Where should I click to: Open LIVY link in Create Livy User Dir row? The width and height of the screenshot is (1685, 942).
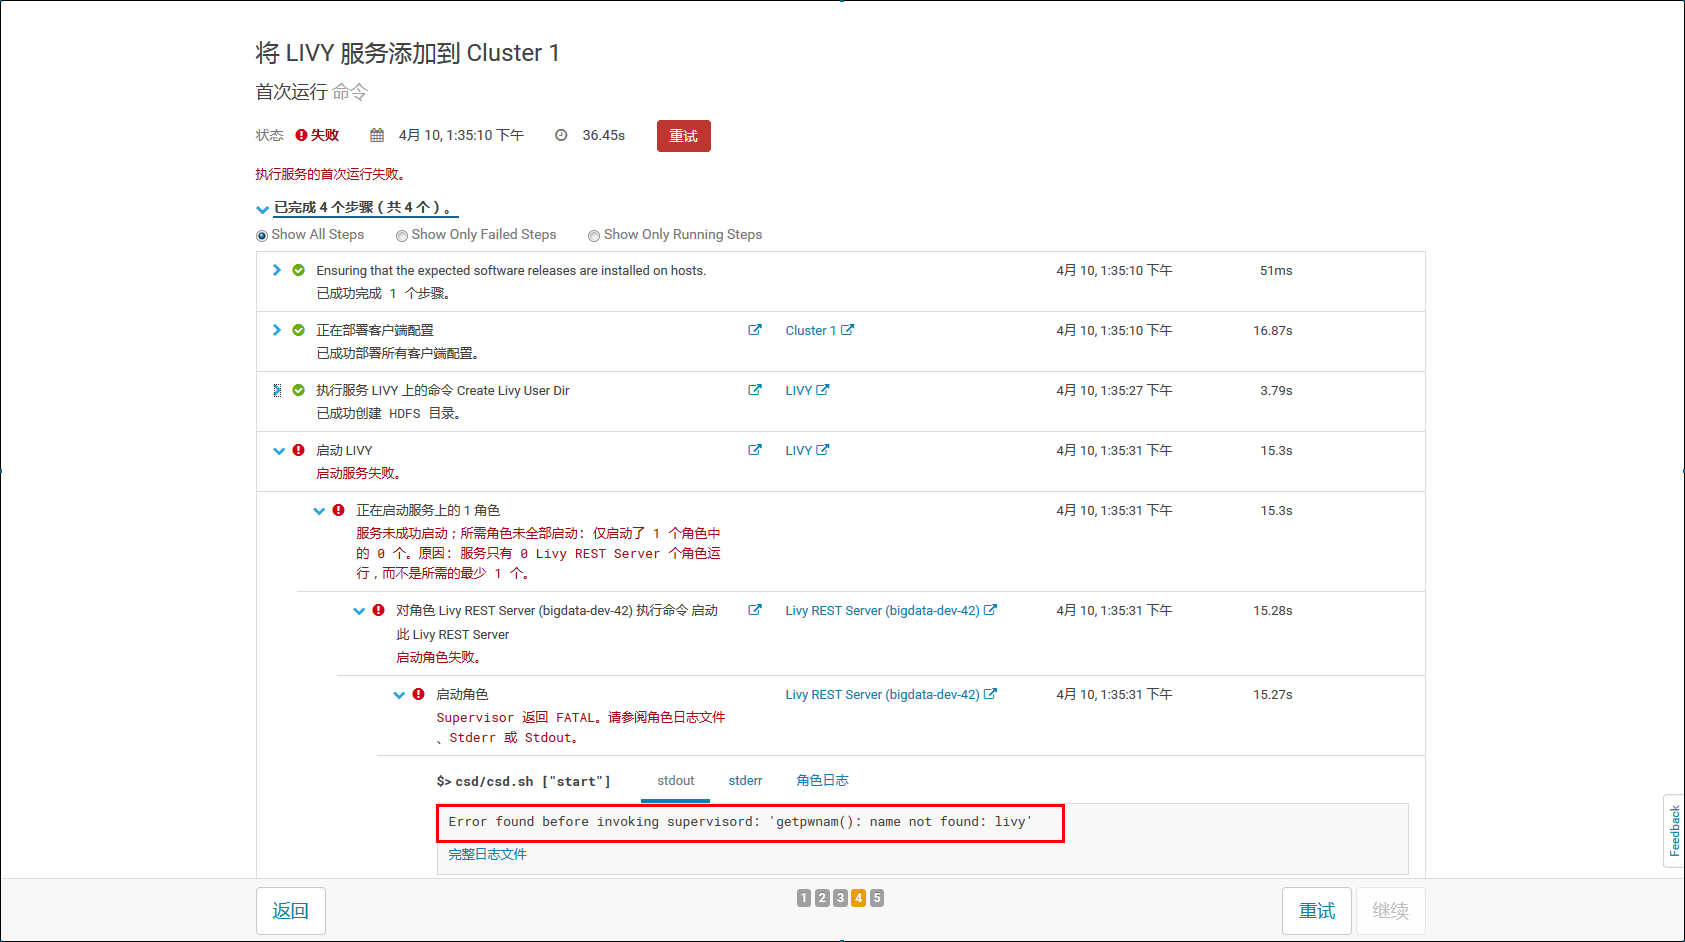click(807, 390)
